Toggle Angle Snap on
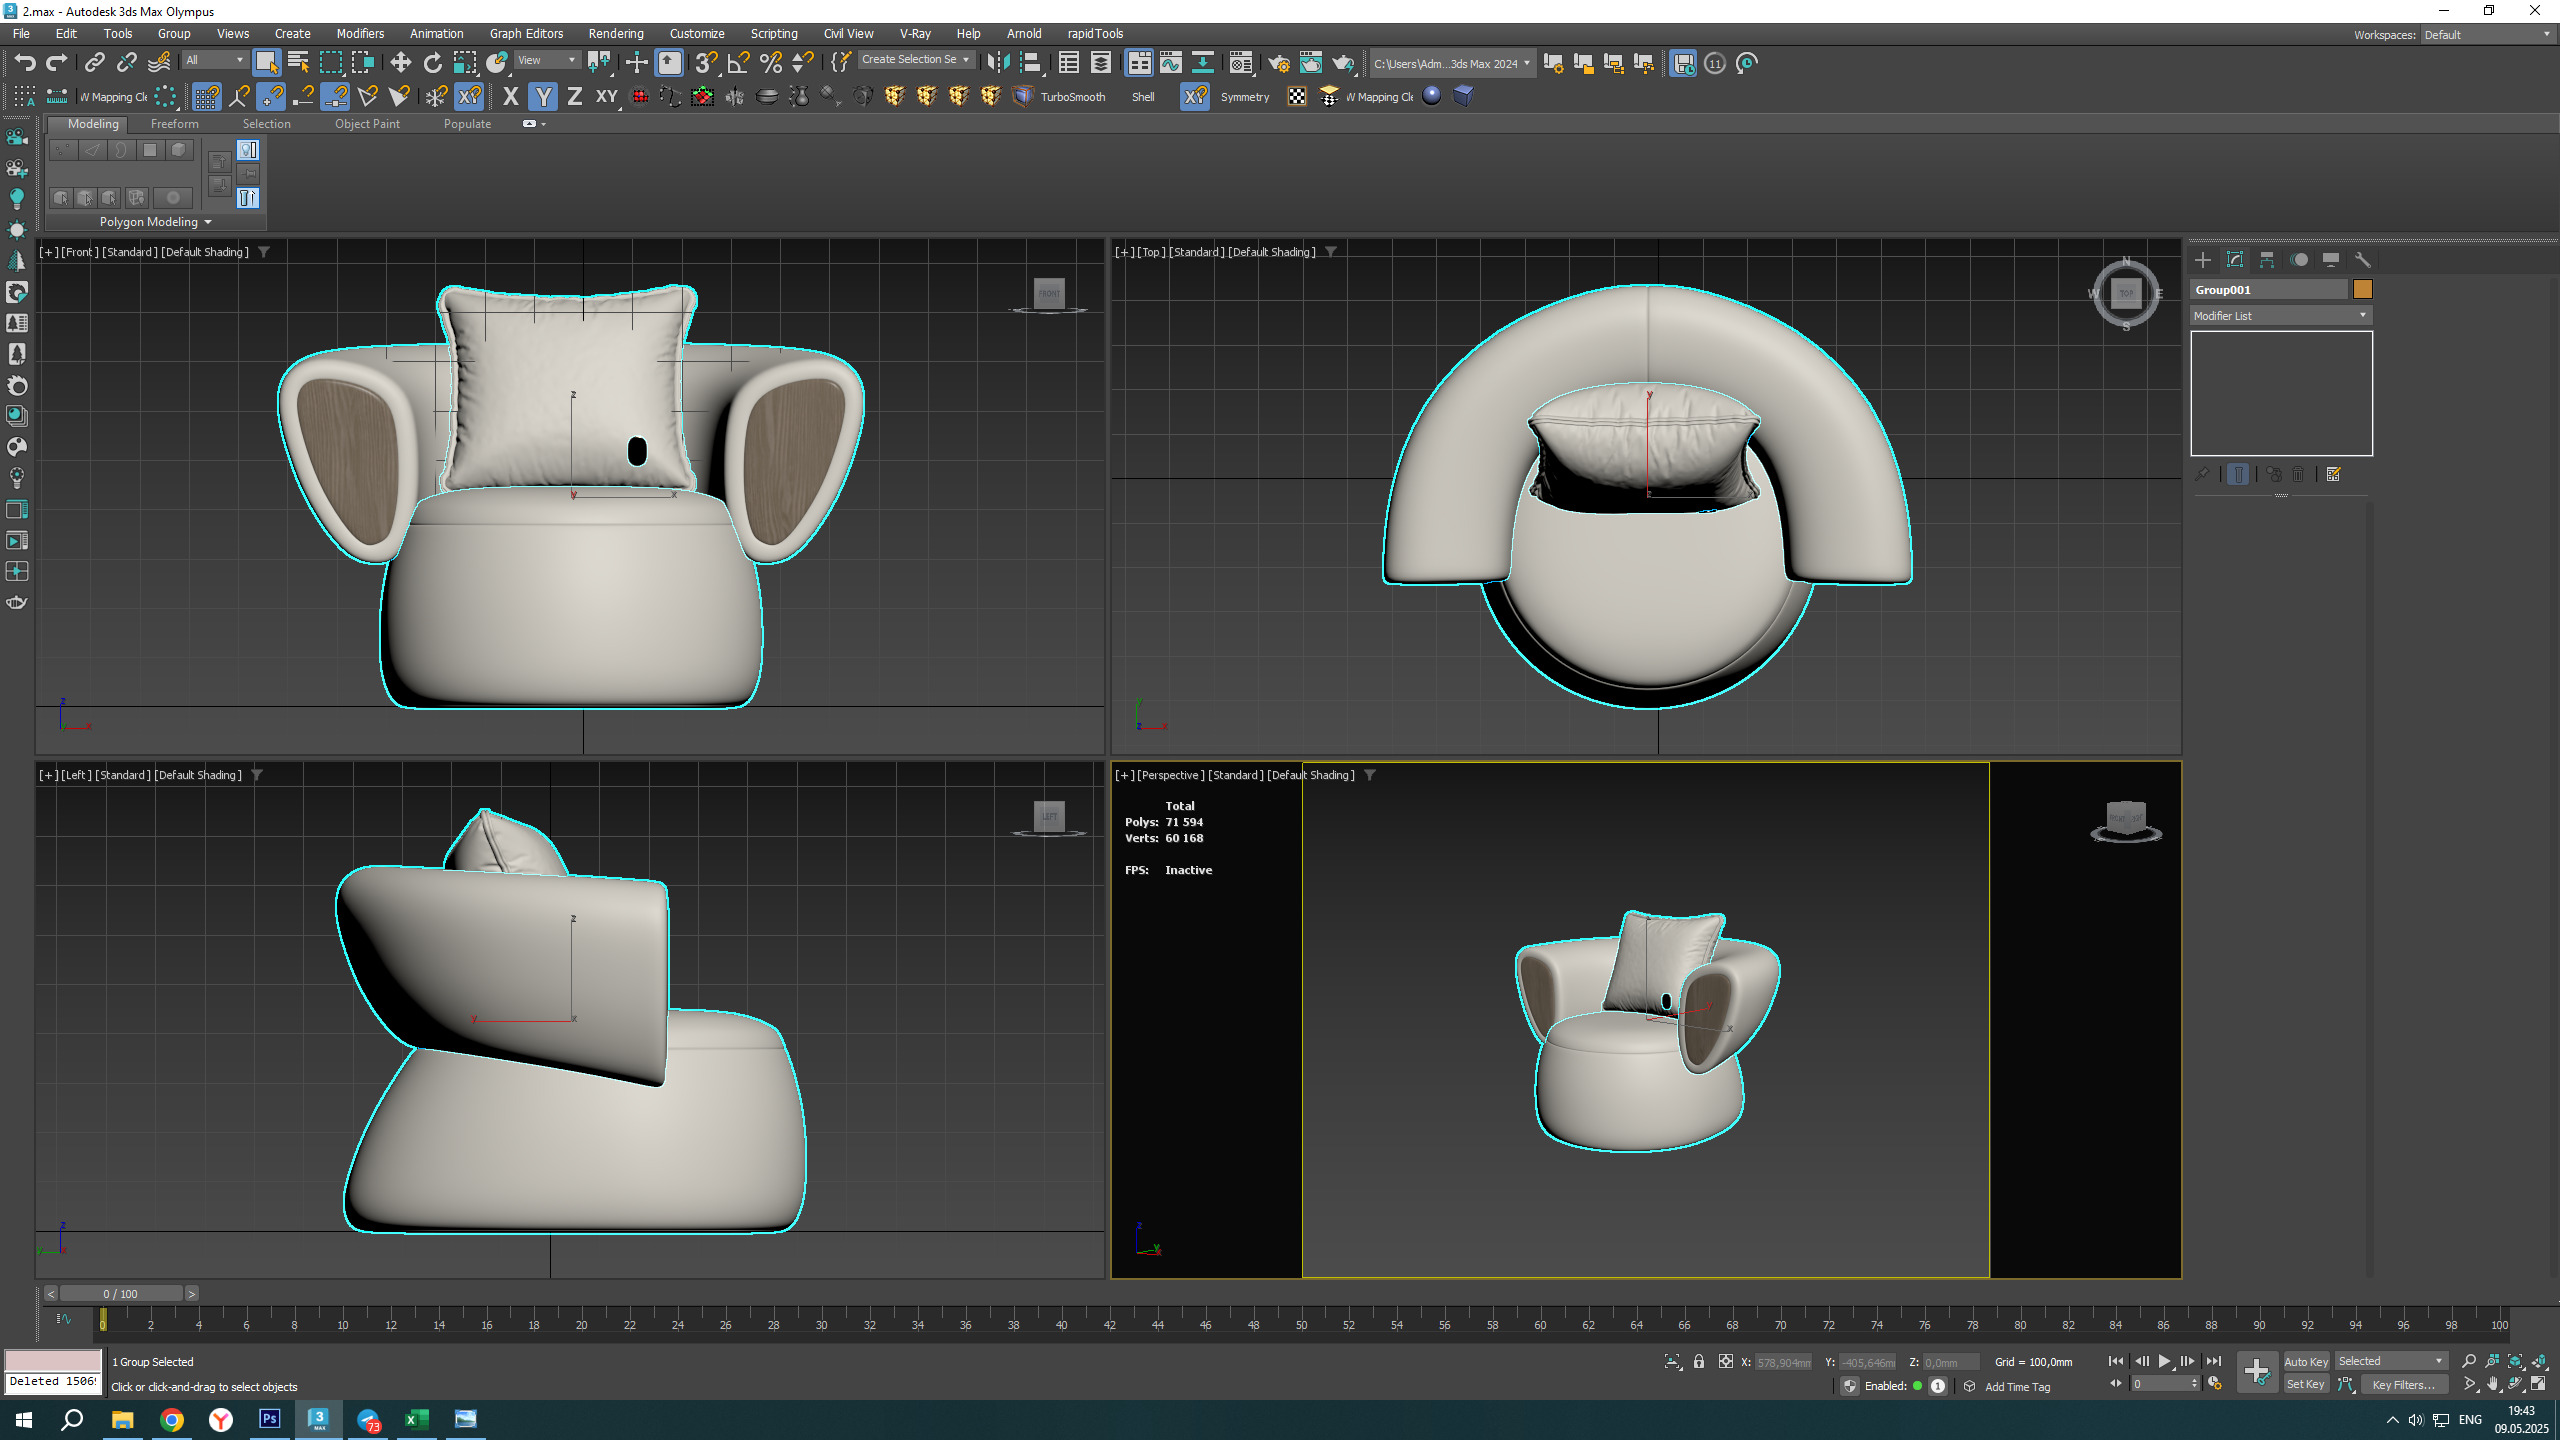Viewport: 2560px width, 1440px height. 738,63
